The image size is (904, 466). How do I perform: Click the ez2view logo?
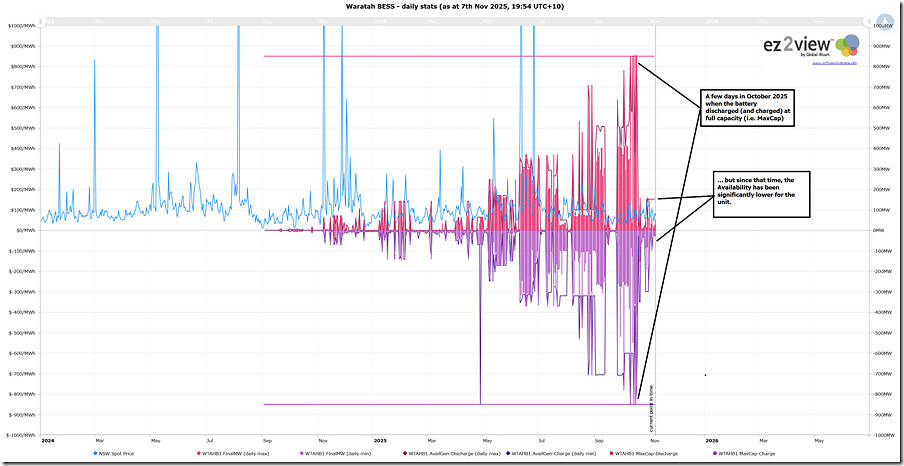coord(810,44)
